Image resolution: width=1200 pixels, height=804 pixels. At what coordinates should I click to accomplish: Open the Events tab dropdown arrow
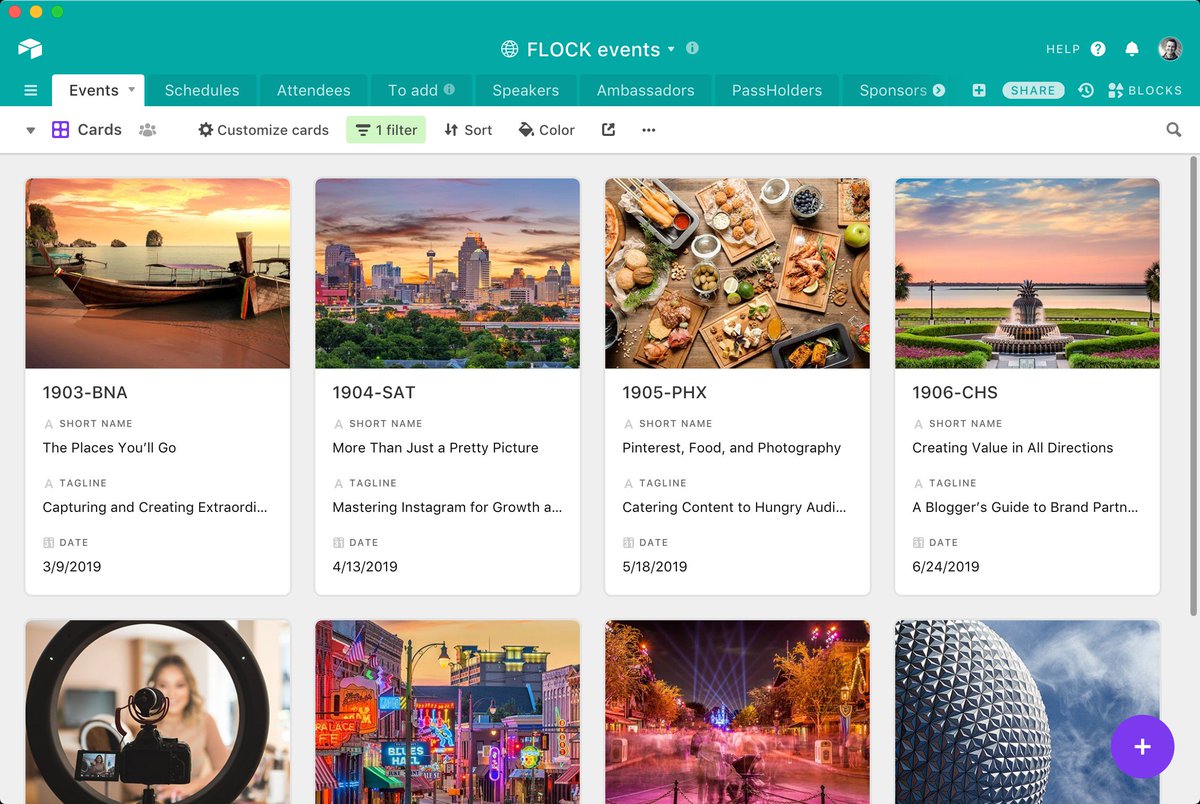click(131, 90)
